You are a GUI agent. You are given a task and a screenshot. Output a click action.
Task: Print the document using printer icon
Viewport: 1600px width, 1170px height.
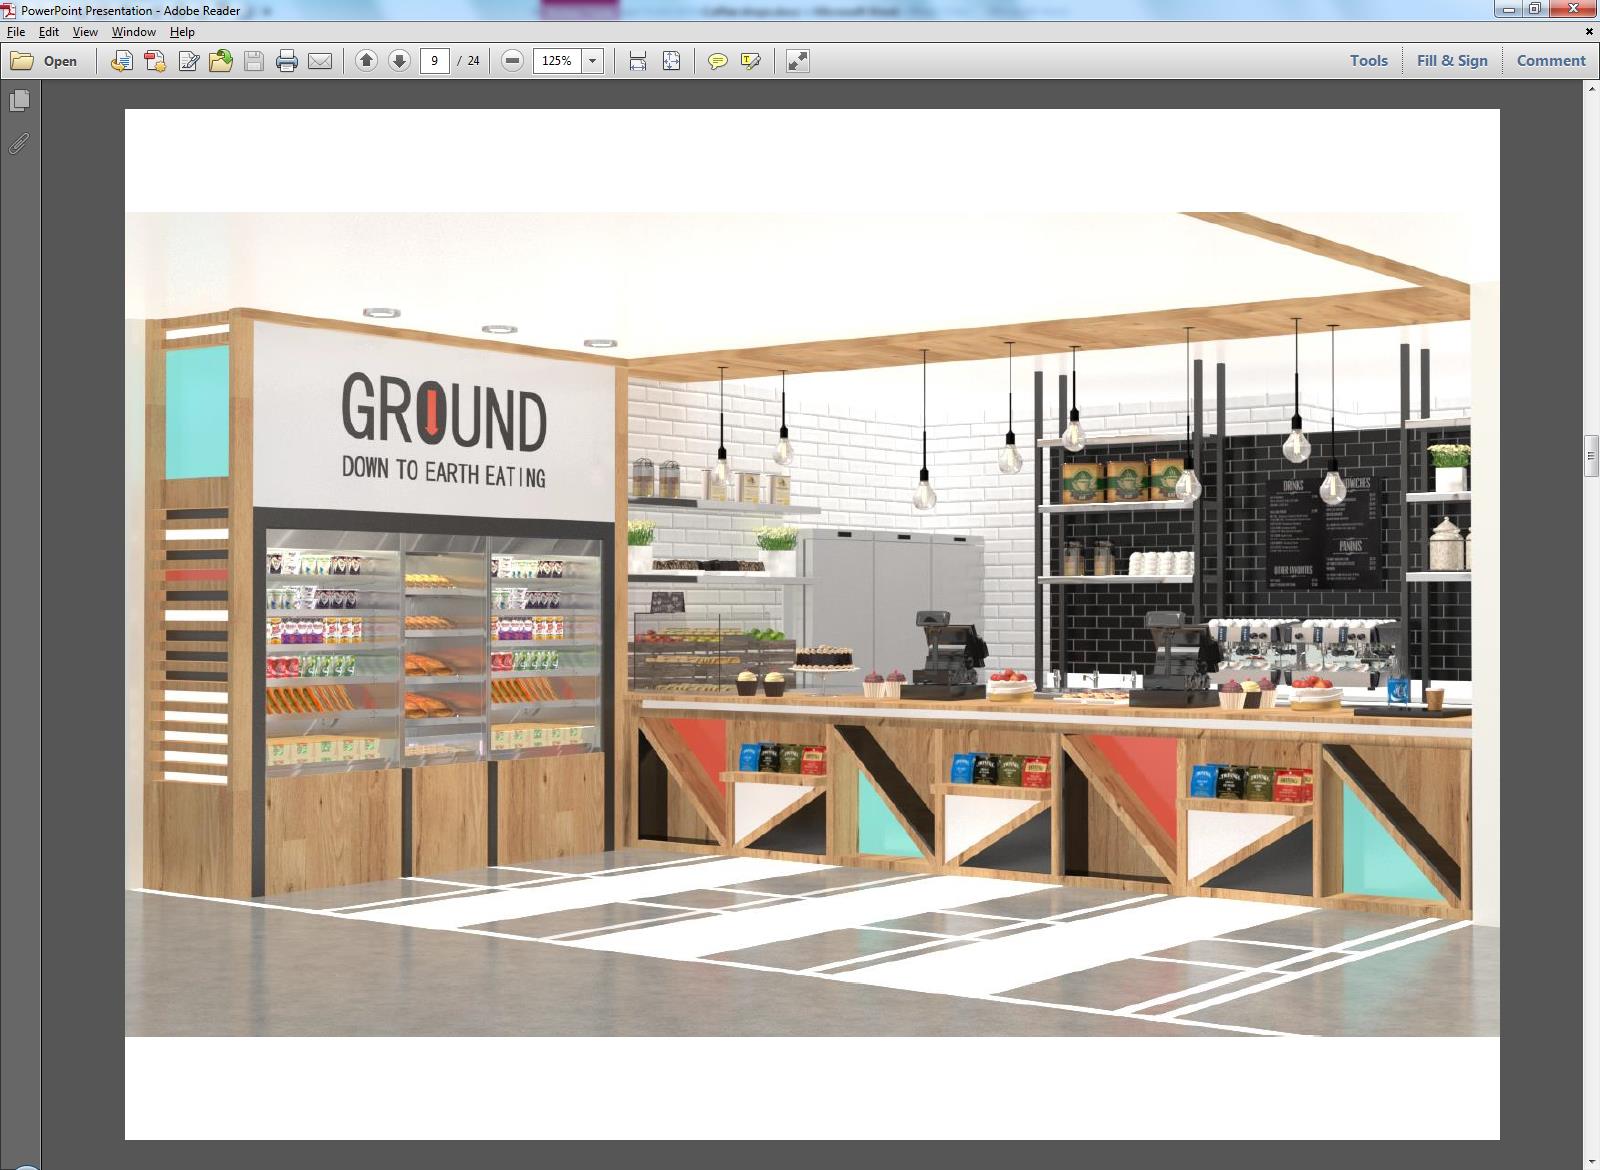(x=287, y=61)
